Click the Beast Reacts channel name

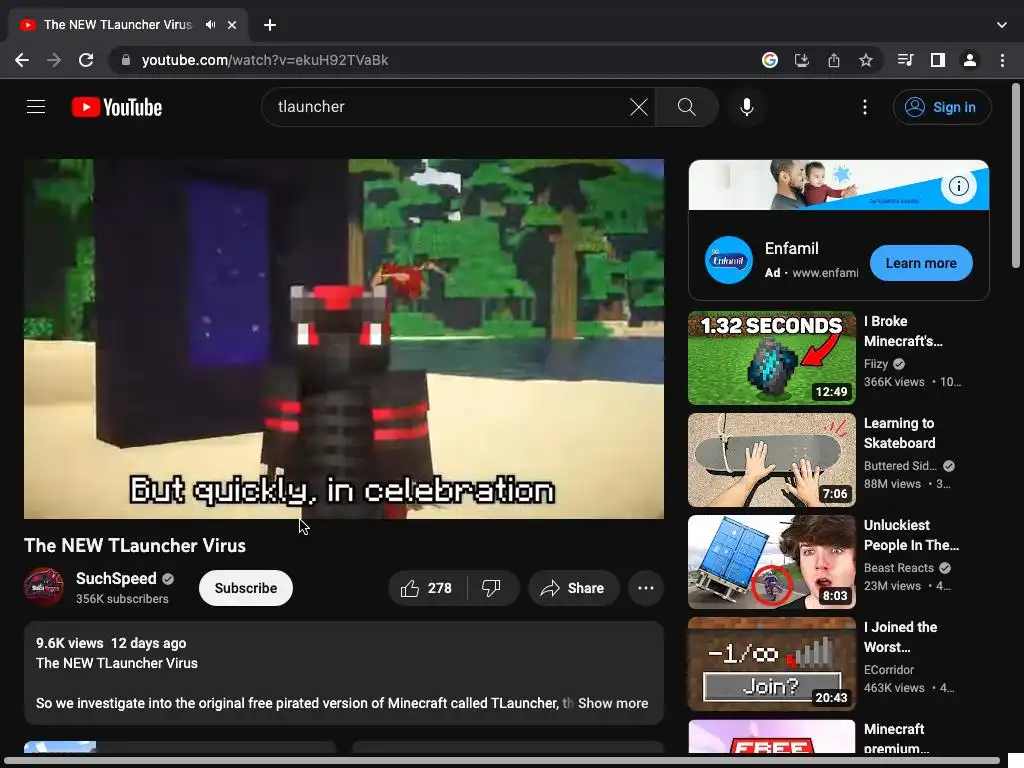(x=899, y=568)
